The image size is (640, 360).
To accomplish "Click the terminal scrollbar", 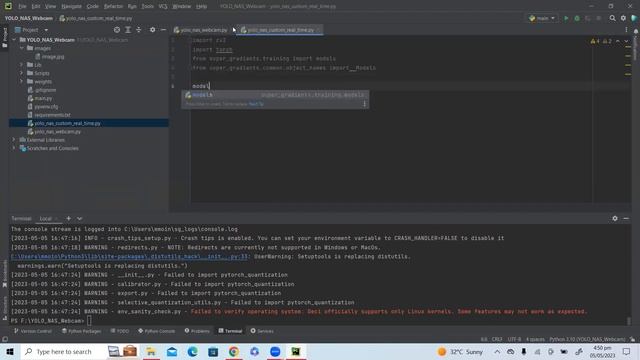I will tap(629, 320).
